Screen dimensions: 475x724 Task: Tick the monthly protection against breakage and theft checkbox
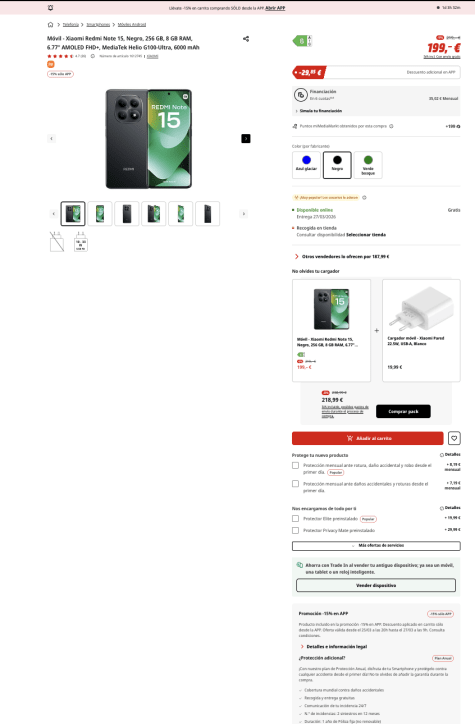(x=295, y=465)
